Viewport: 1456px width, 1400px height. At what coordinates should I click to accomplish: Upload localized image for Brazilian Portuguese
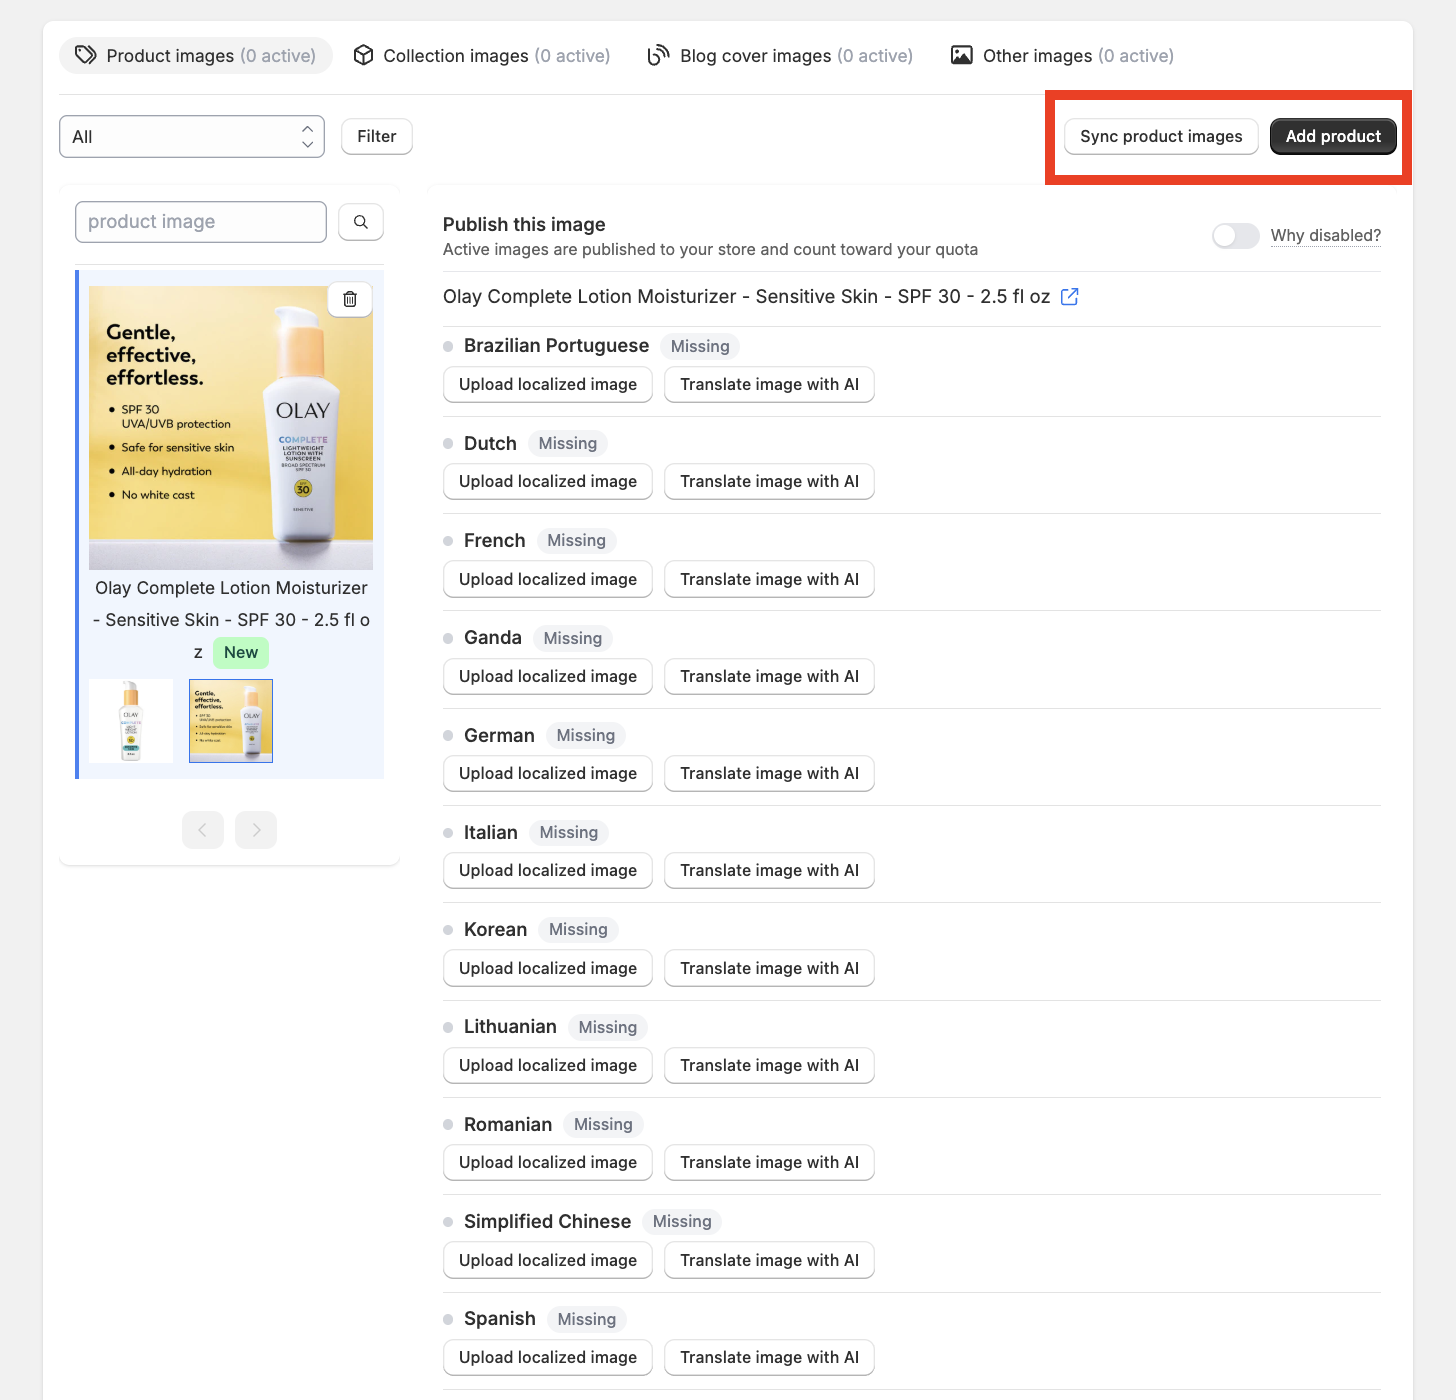548,385
